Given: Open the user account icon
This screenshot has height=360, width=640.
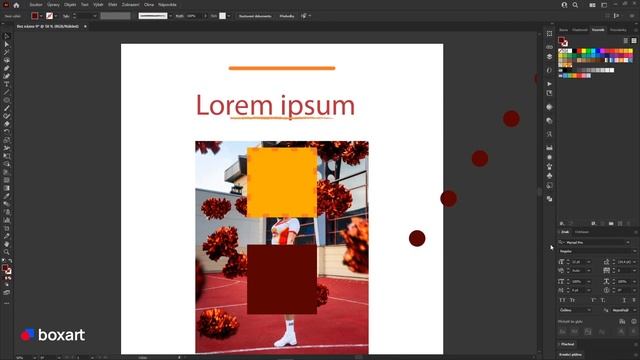Looking at the screenshot, I should coord(564,5).
